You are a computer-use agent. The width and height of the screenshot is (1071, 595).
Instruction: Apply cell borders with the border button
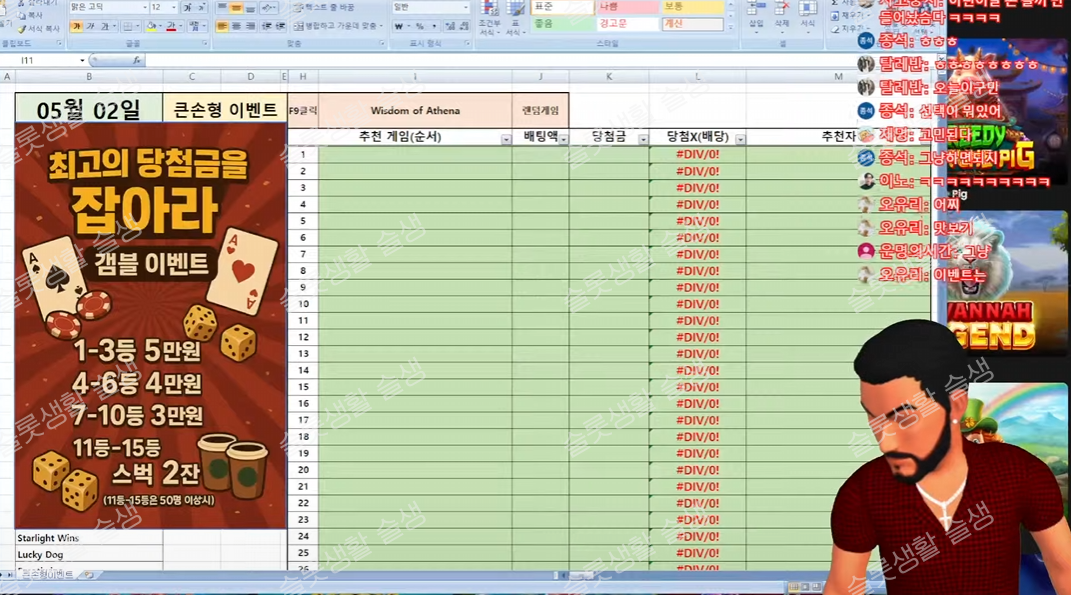127,27
